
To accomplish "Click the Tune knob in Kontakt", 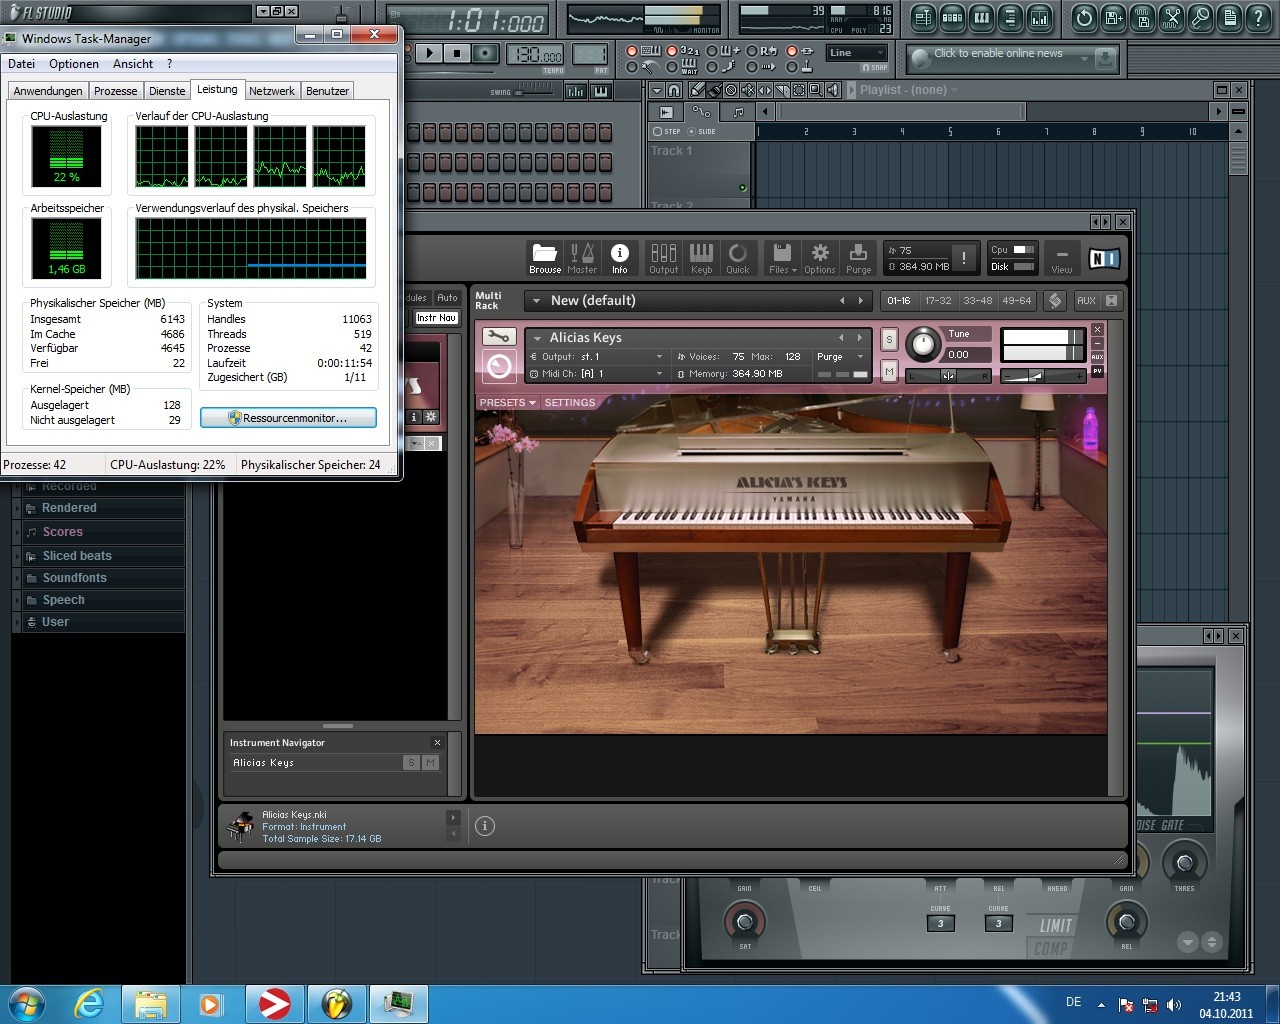I will tap(923, 345).
